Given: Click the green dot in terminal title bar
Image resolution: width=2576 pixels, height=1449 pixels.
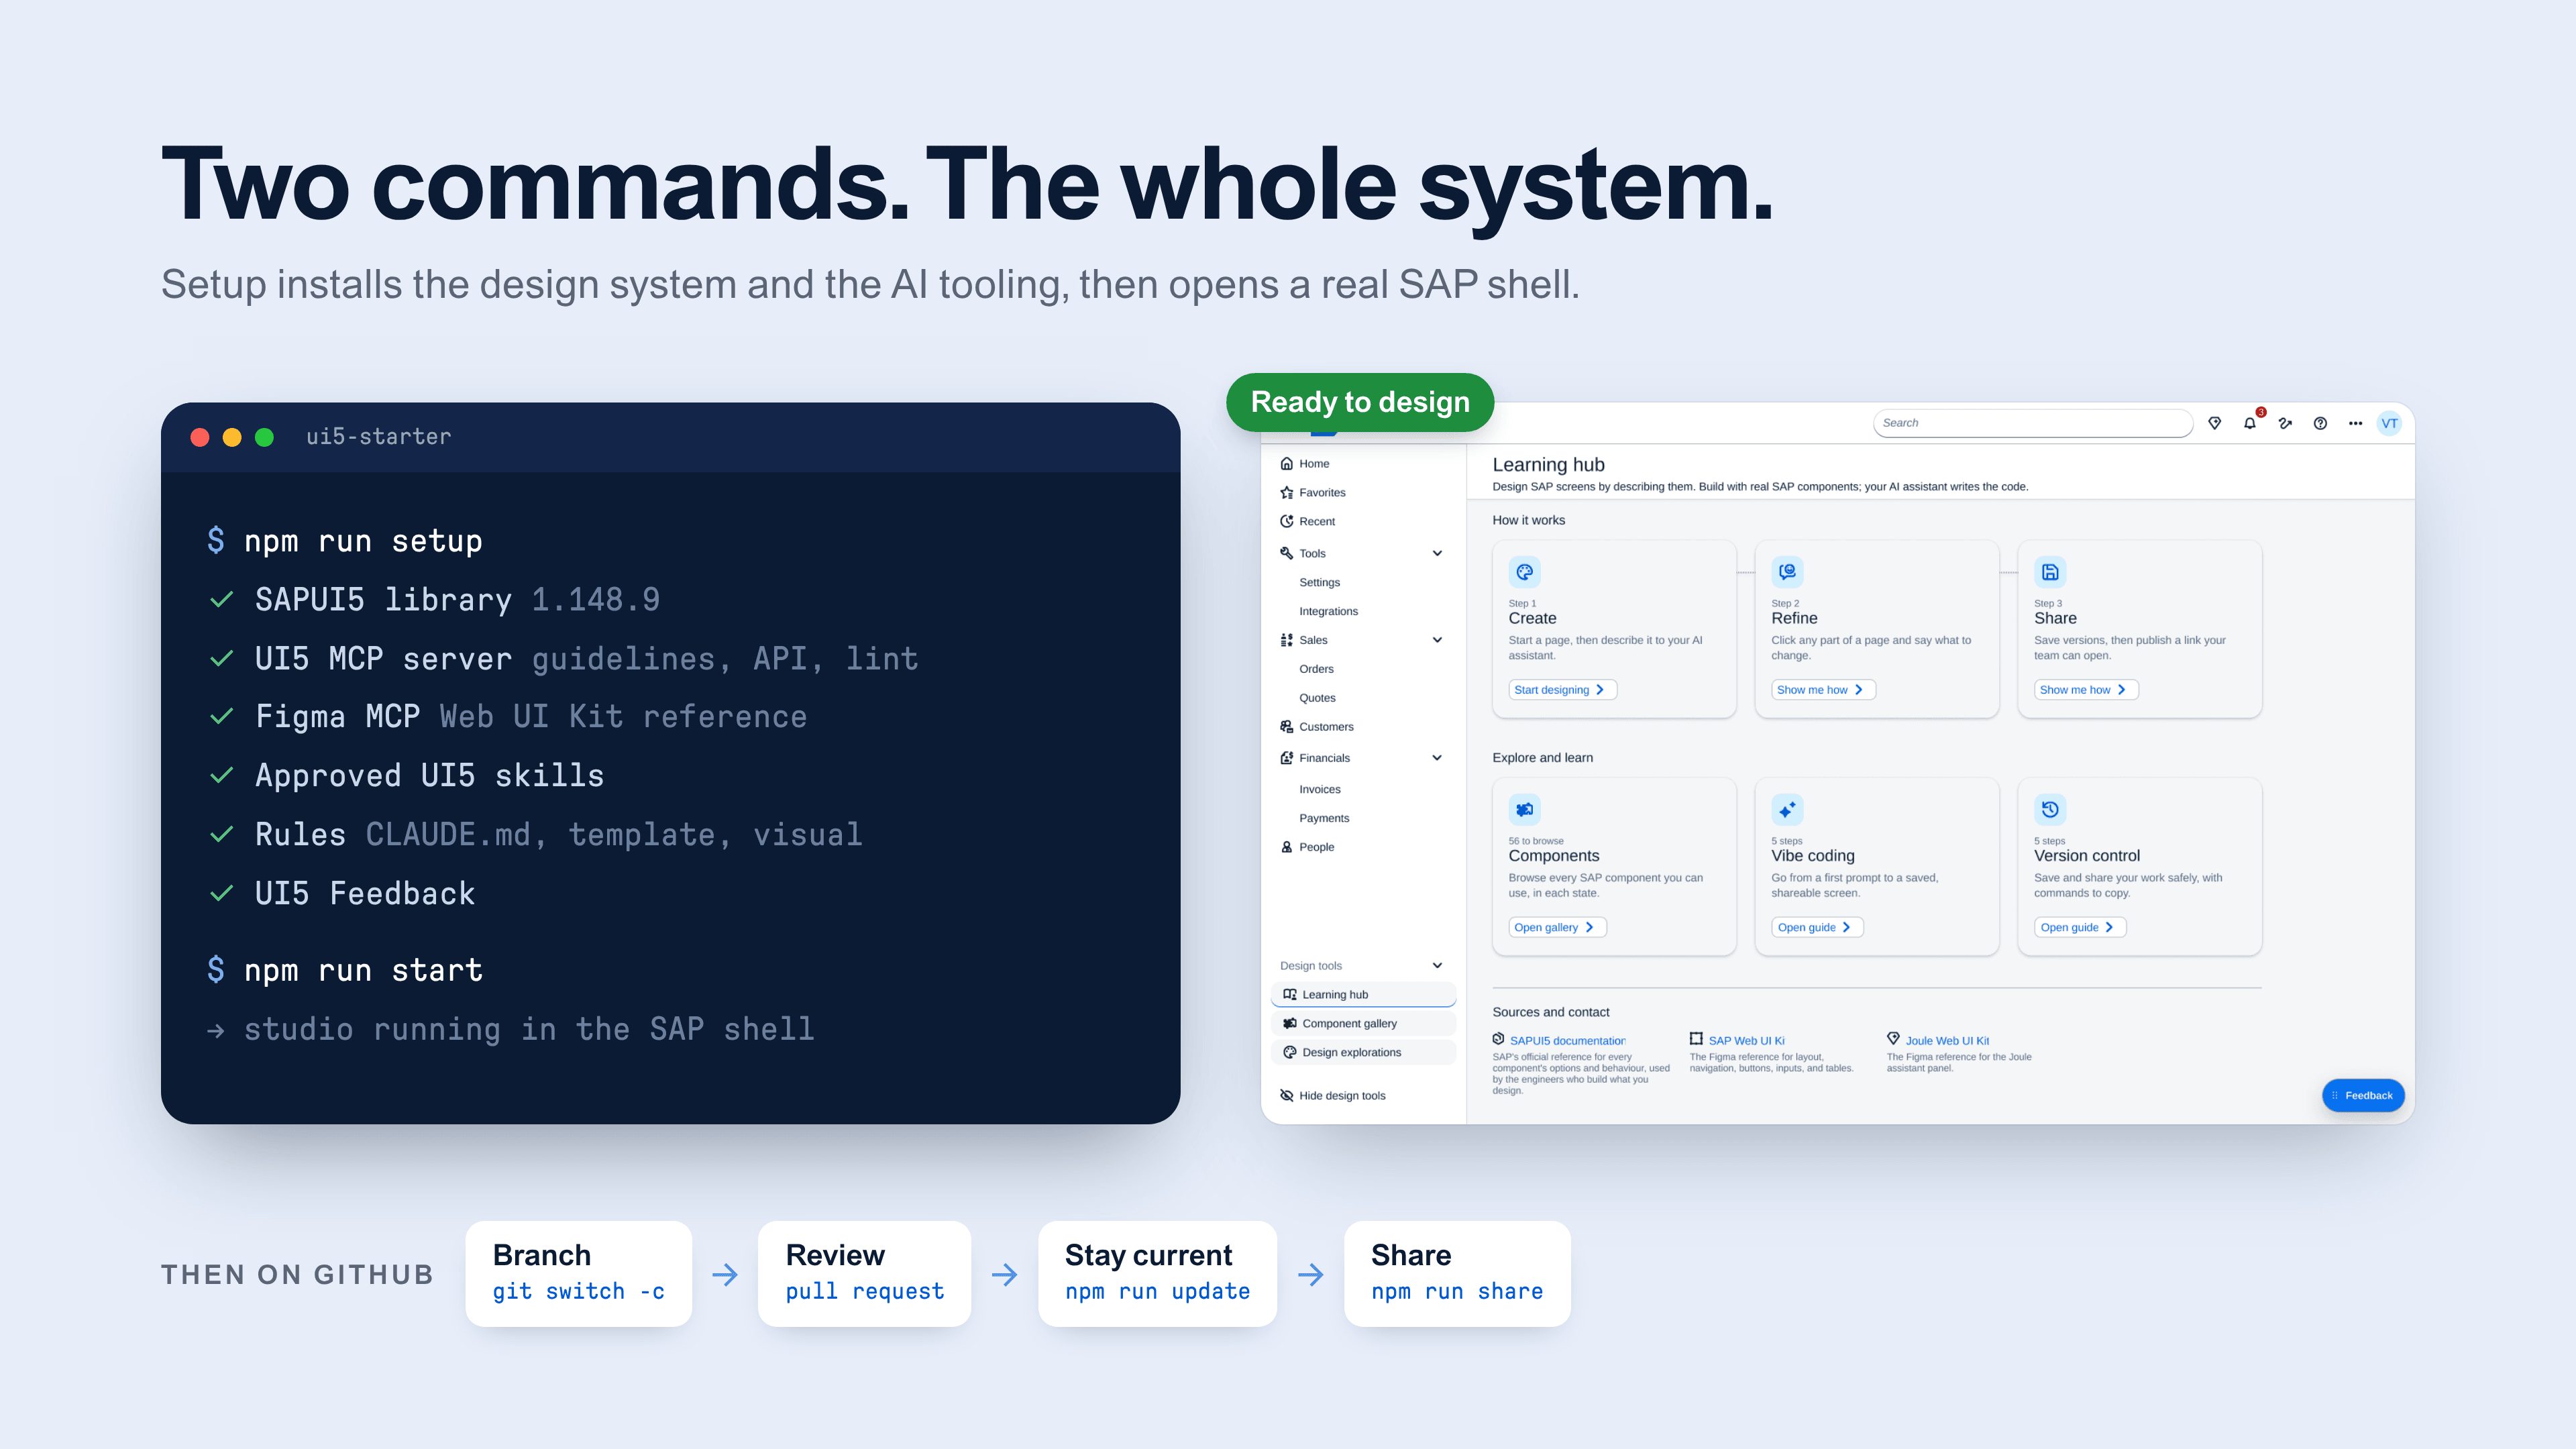Looking at the screenshot, I should tap(264, 437).
